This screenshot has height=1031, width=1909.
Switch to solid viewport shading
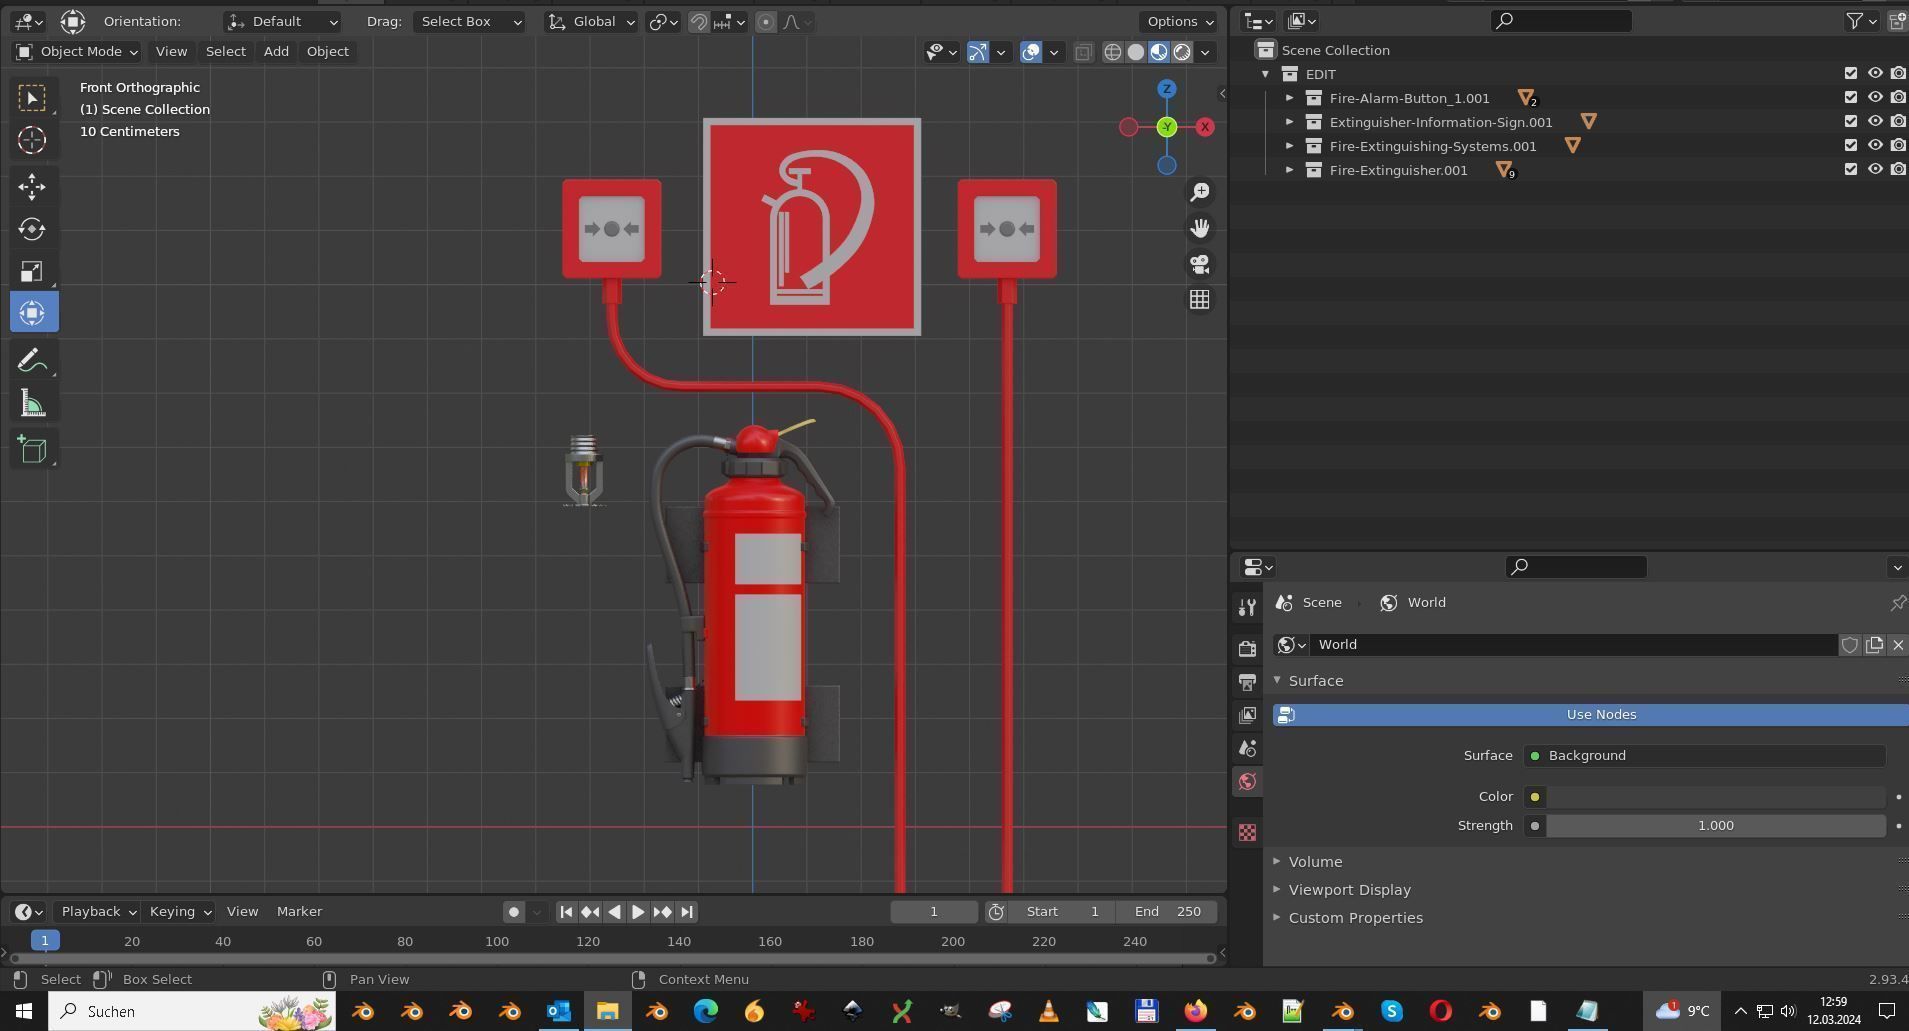1136,52
